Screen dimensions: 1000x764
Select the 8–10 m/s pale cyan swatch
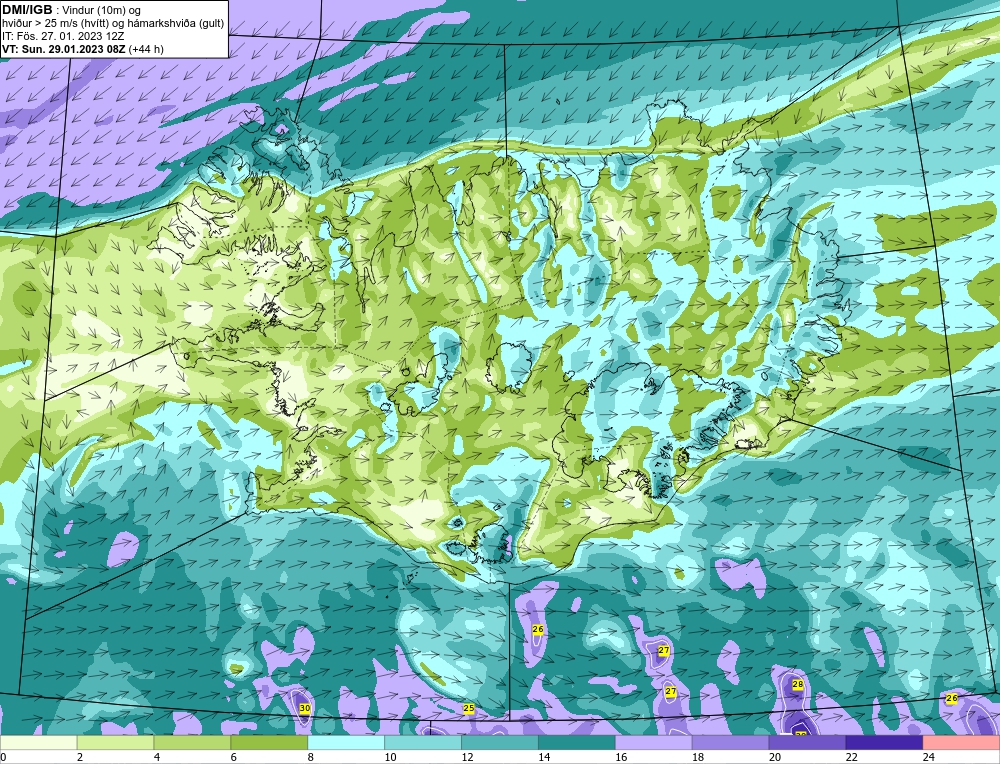346,743
